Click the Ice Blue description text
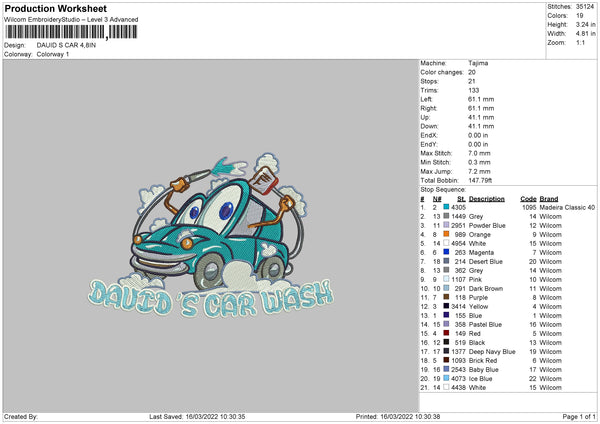This screenshot has width=600, height=424. [x=480, y=378]
